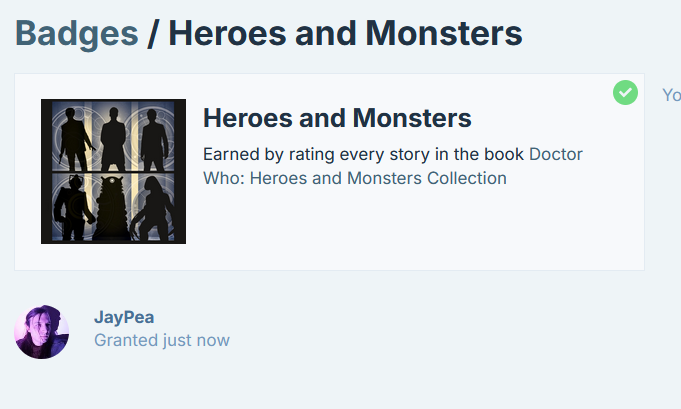Screen dimensions: 681x409
Task: Click the crouching monster silhouette in the badge
Action: pyautogui.click(x=152, y=208)
